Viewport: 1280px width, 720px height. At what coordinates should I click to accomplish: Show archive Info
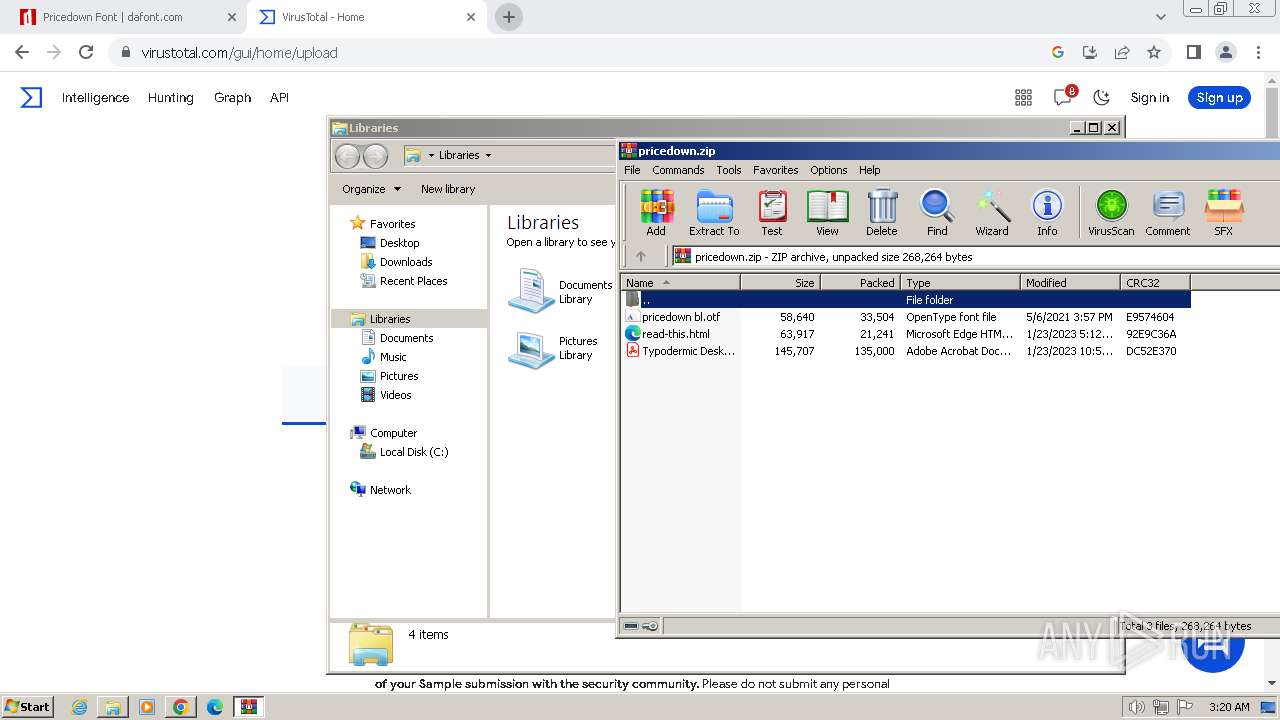pyautogui.click(x=1047, y=212)
